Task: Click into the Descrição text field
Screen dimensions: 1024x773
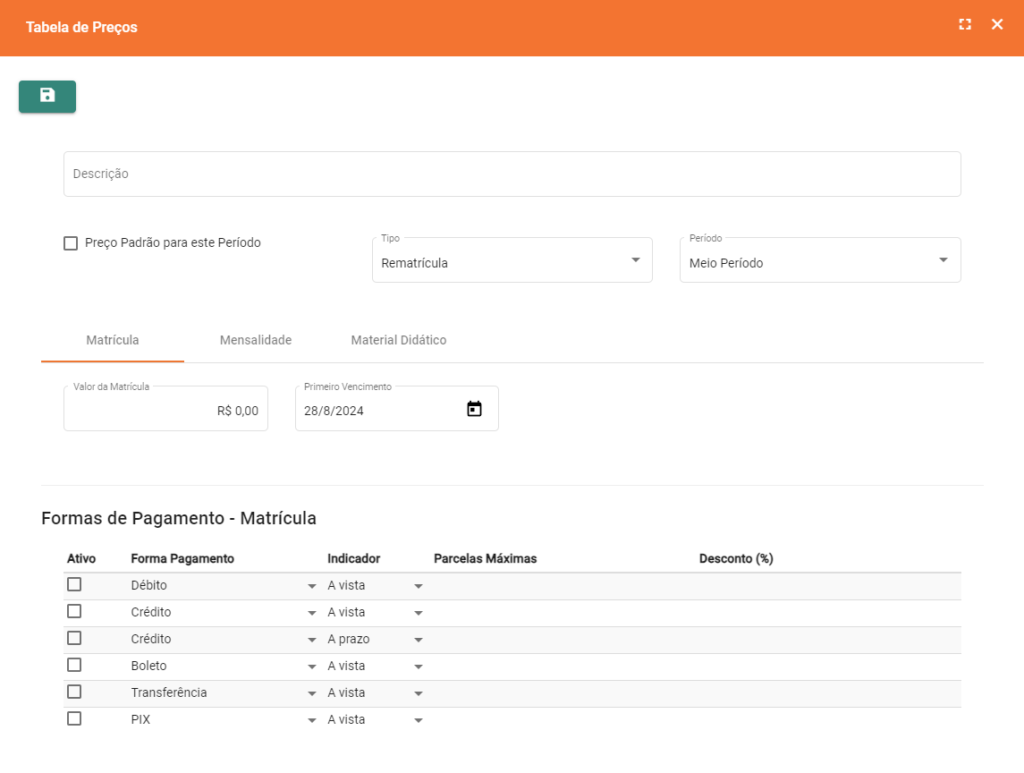Action: [x=511, y=174]
